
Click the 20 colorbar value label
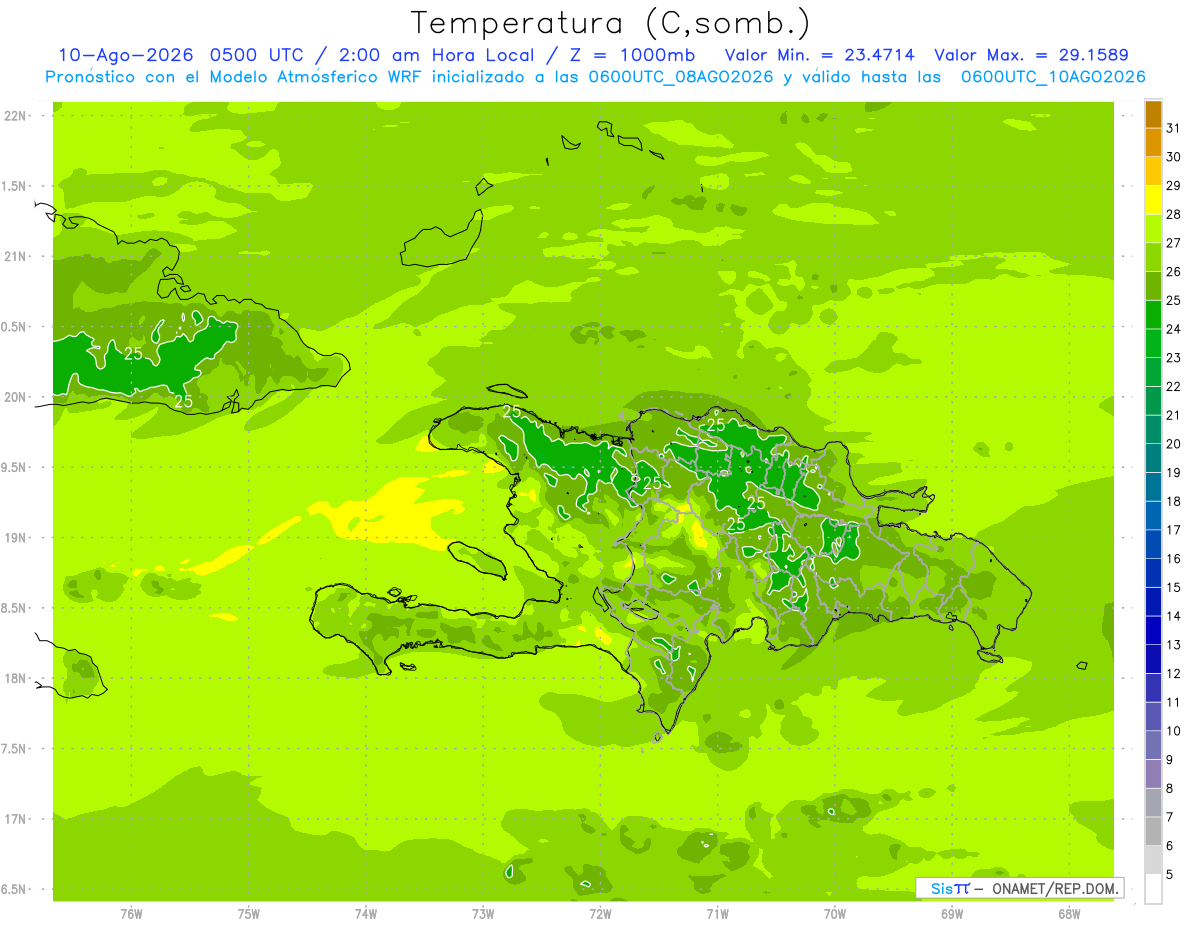(x=1174, y=444)
